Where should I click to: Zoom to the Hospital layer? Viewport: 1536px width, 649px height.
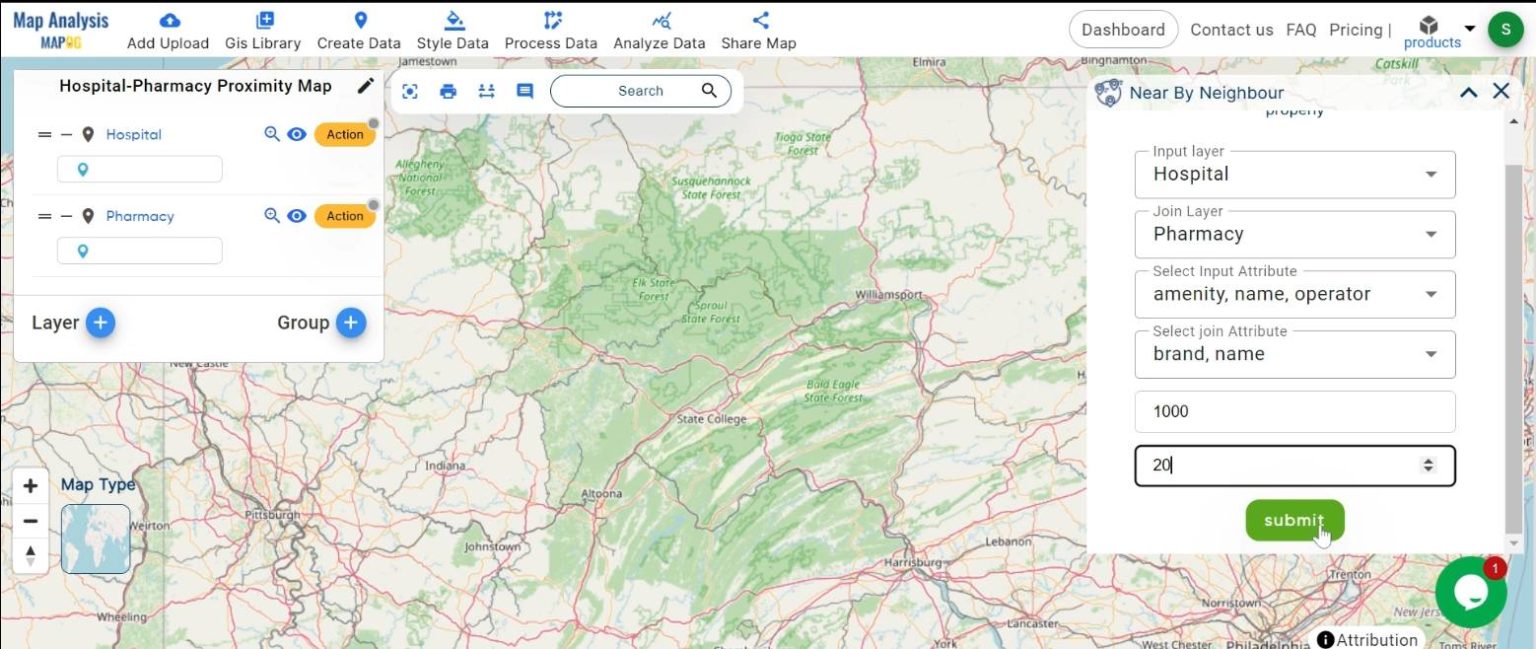point(272,134)
